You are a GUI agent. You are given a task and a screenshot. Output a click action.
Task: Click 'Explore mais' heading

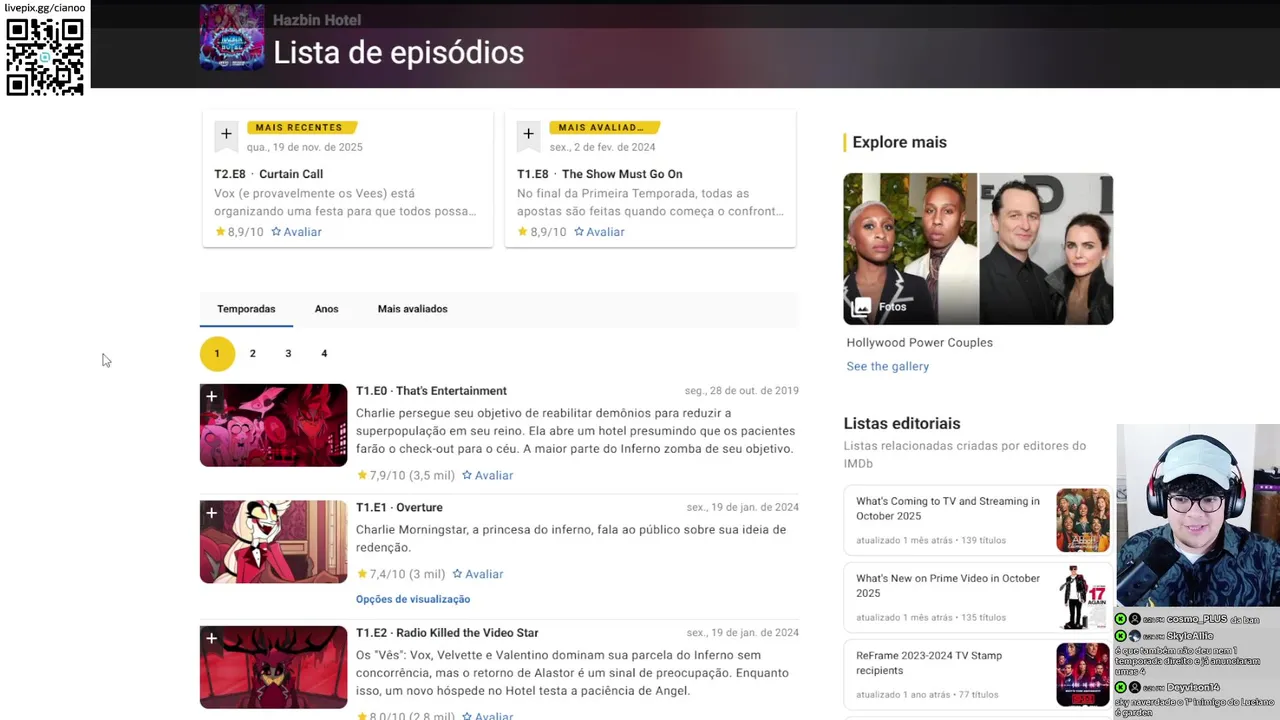tap(899, 142)
